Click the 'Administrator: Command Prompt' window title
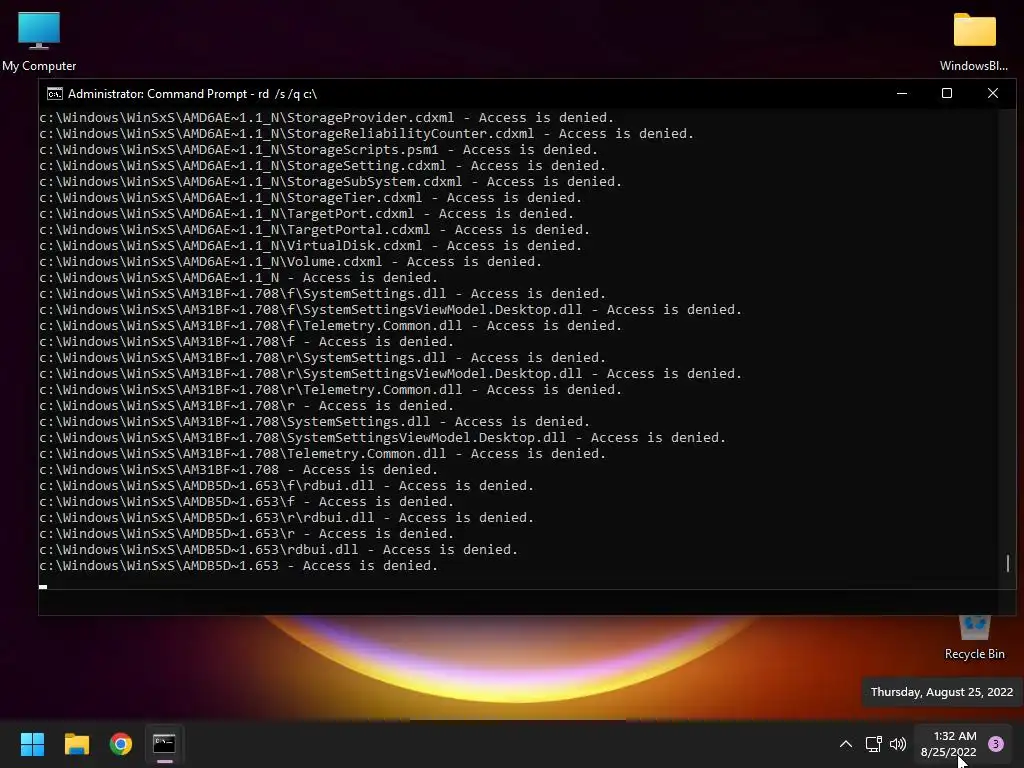The width and height of the screenshot is (1024, 768). tap(193, 94)
